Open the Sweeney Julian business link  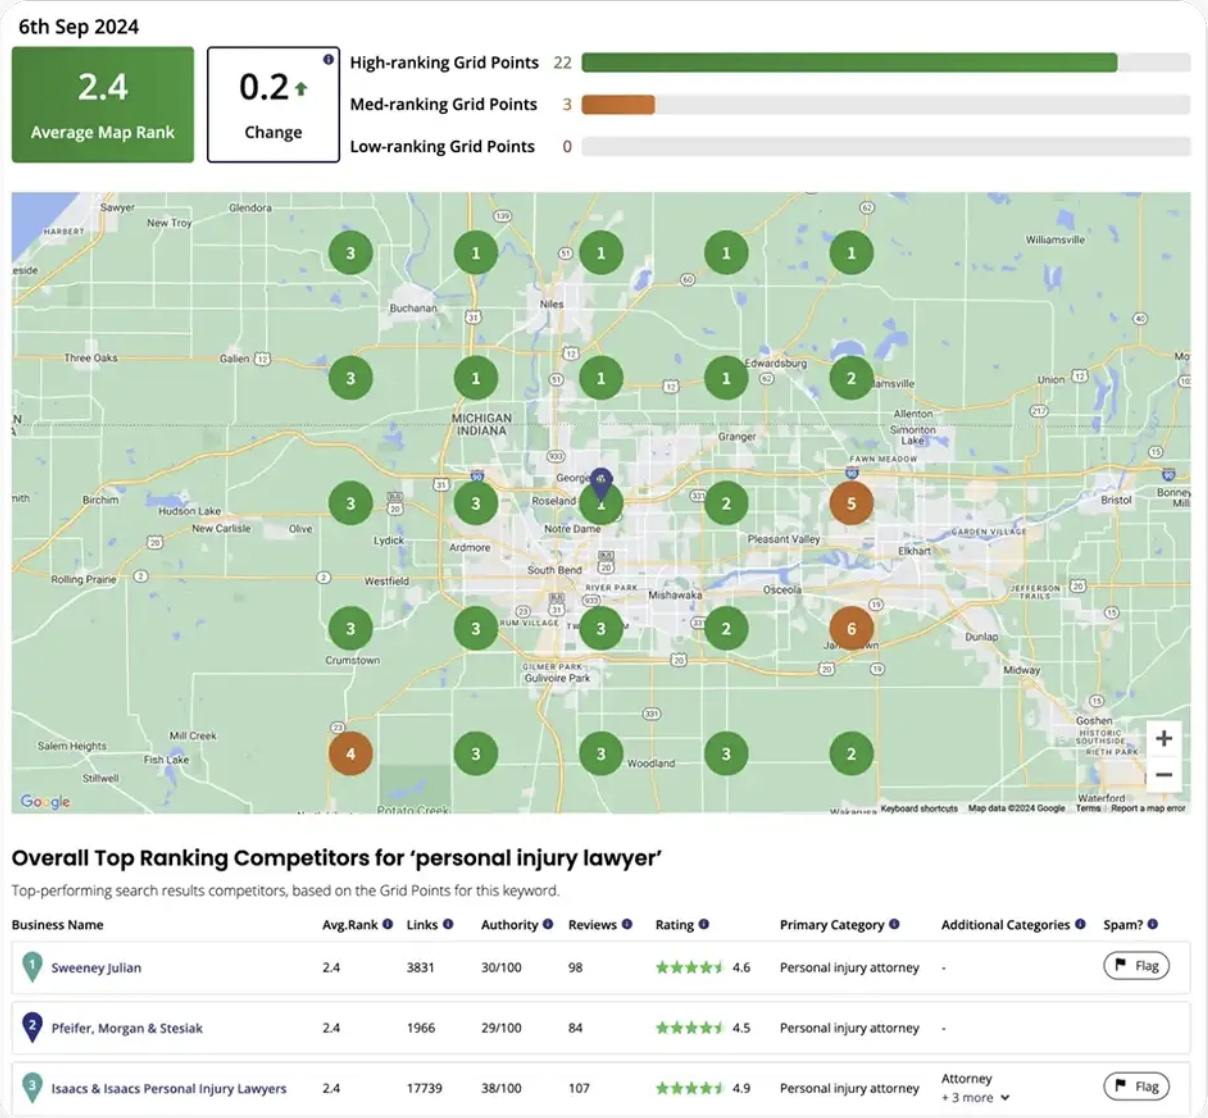[96, 968]
